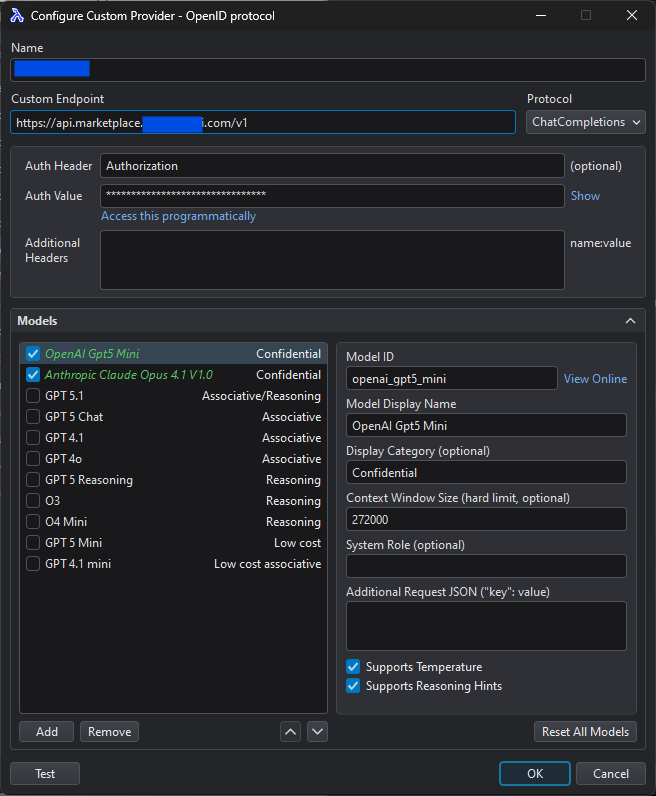Click the Remove model button
The image size is (656, 796).
(110, 732)
